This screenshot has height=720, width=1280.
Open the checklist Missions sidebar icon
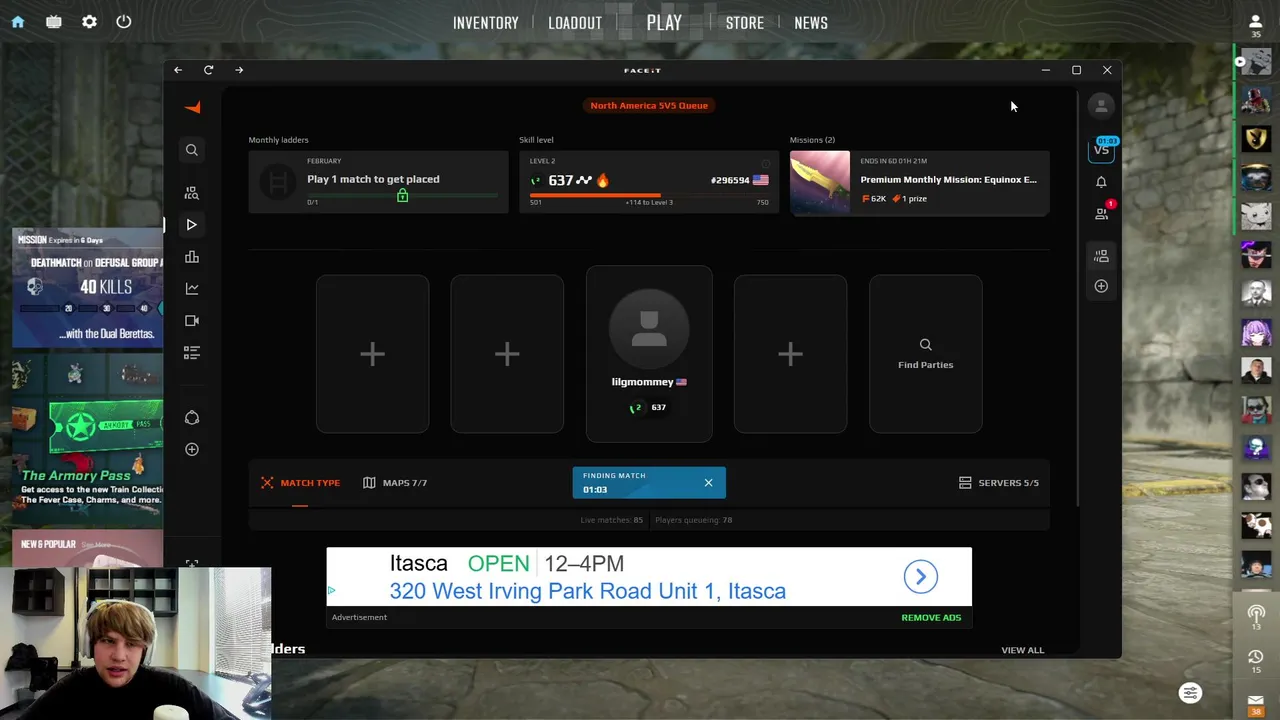point(191,353)
